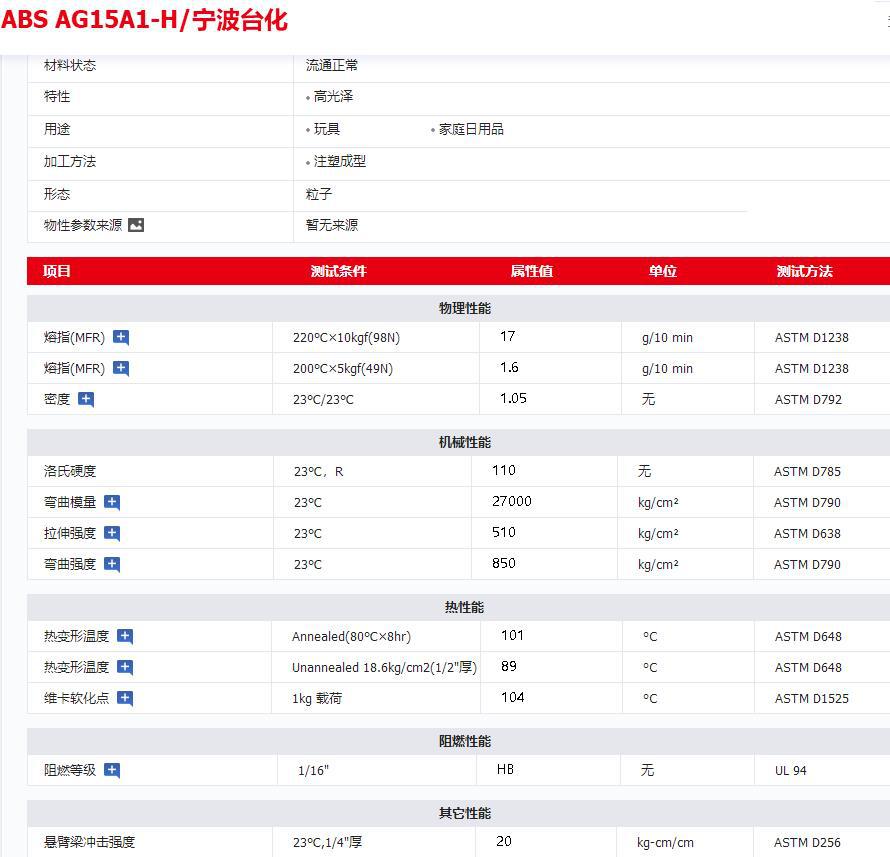
Task: Click the ASTM D638 test method
Action: coord(807,533)
